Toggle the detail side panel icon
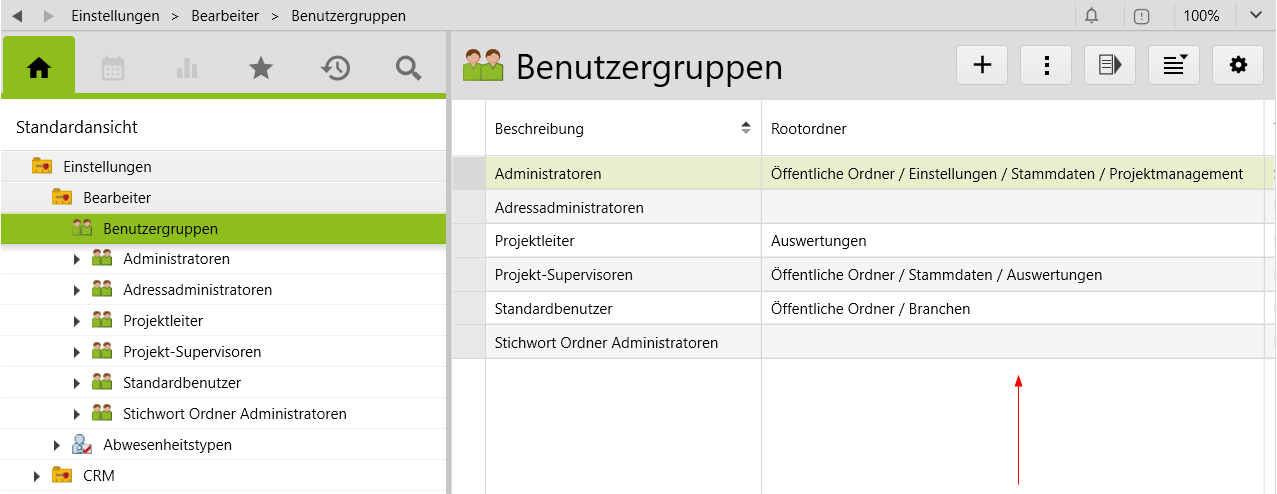The height and width of the screenshot is (494, 1277). coord(1110,65)
